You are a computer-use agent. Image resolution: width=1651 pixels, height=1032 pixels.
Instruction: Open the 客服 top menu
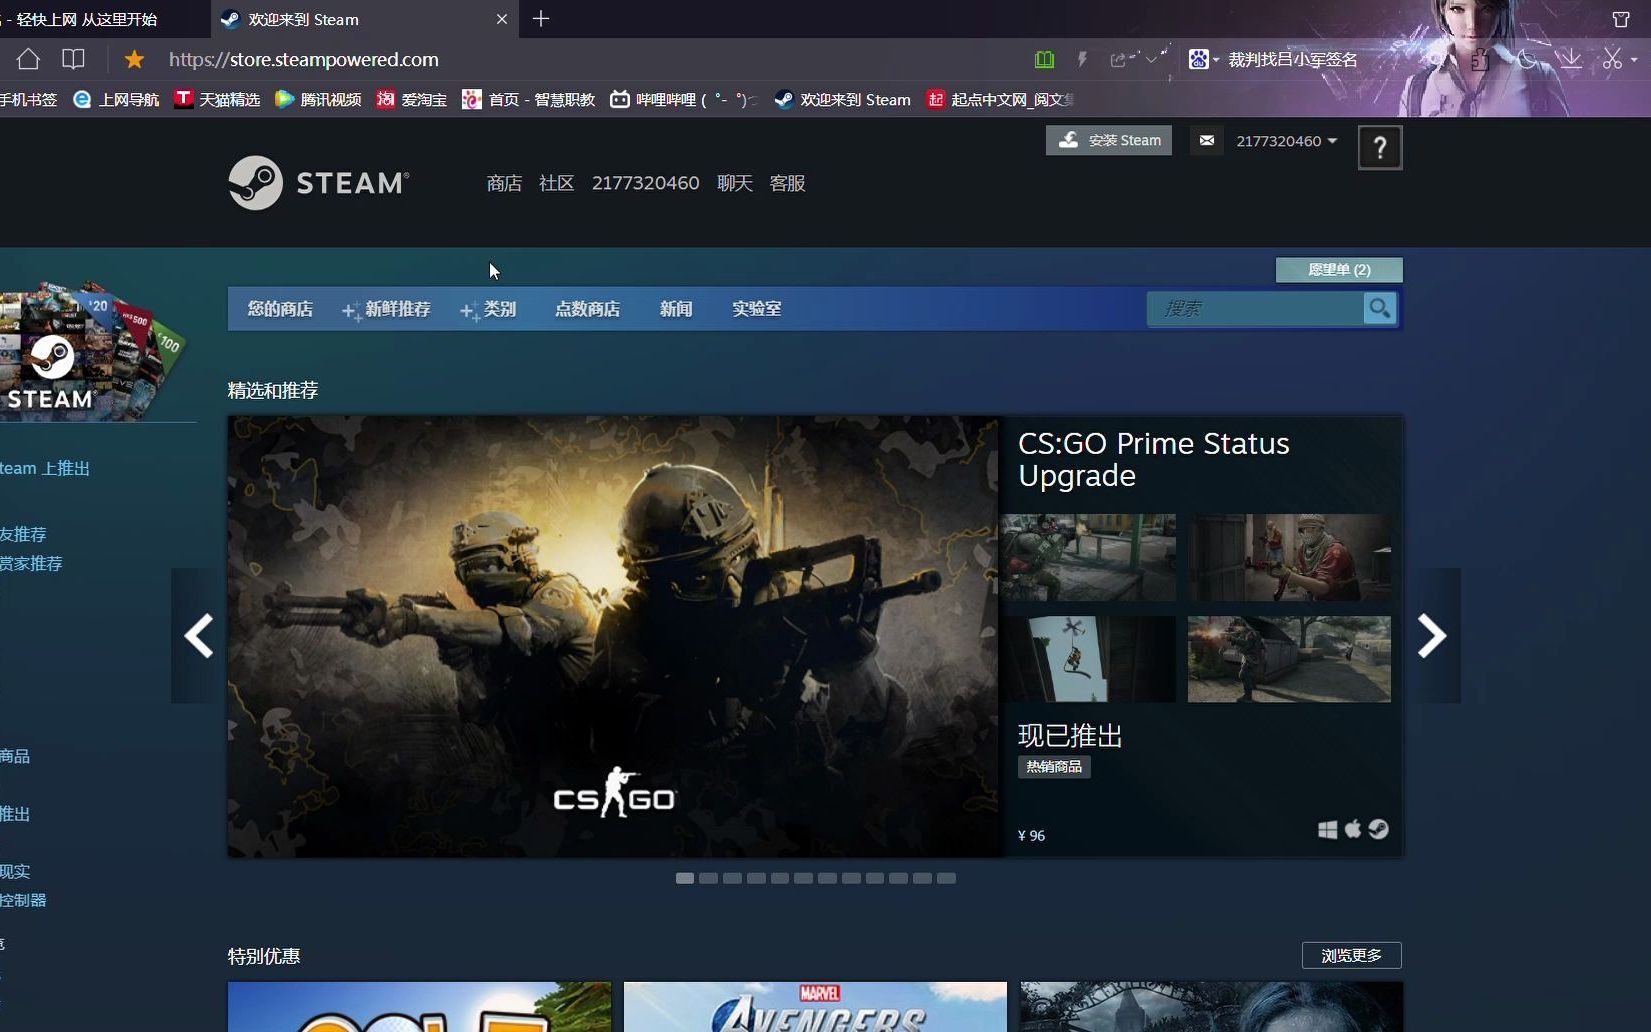[x=787, y=183]
